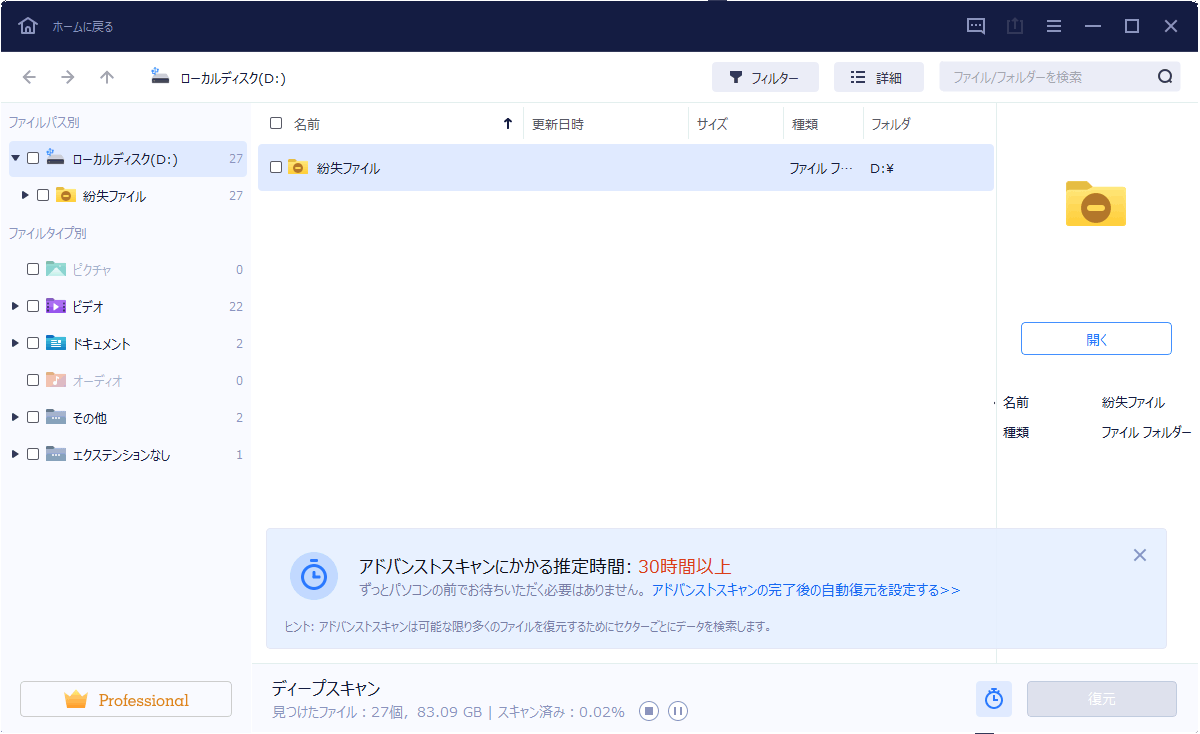This screenshot has width=1200, height=734.
Task: Click the sort arrow in 名前 column
Action: [508, 124]
